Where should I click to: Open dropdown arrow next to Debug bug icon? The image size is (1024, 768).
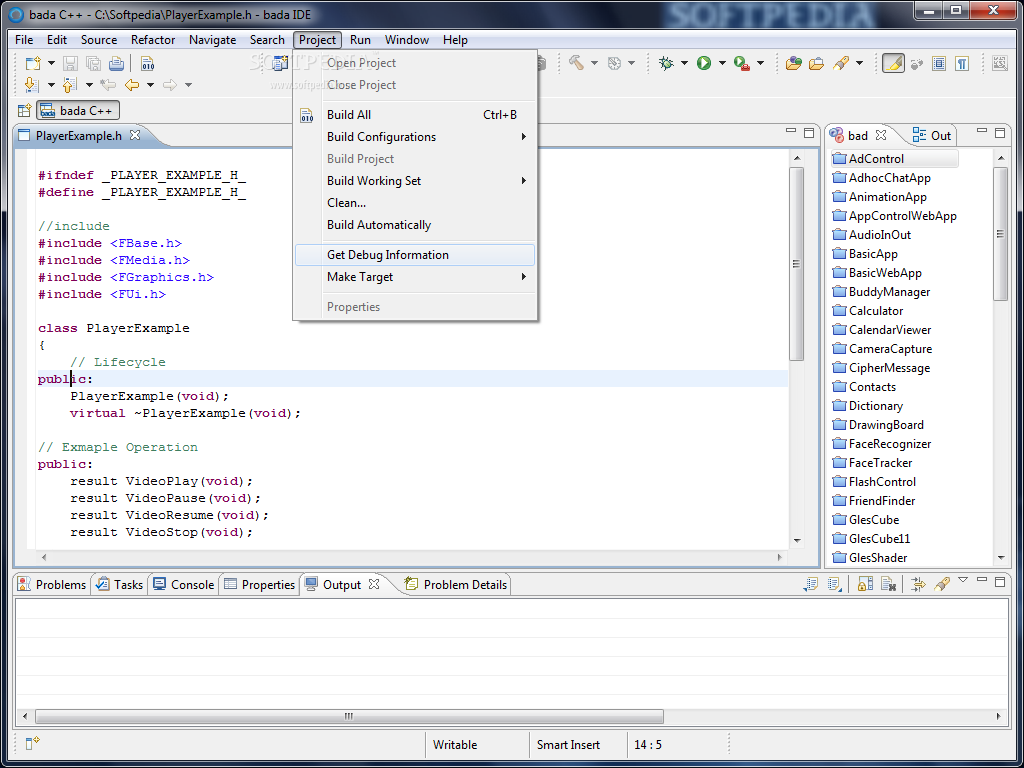(684, 63)
